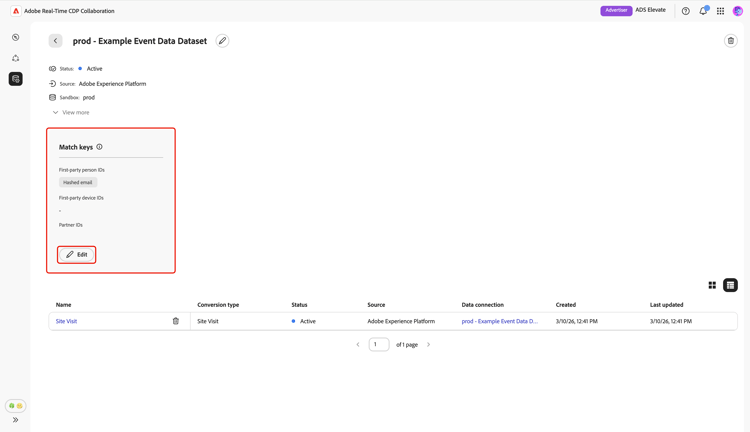Open the prod - Example Event Data connection link
Screen dimensions: 750x432
click(500, 321)
